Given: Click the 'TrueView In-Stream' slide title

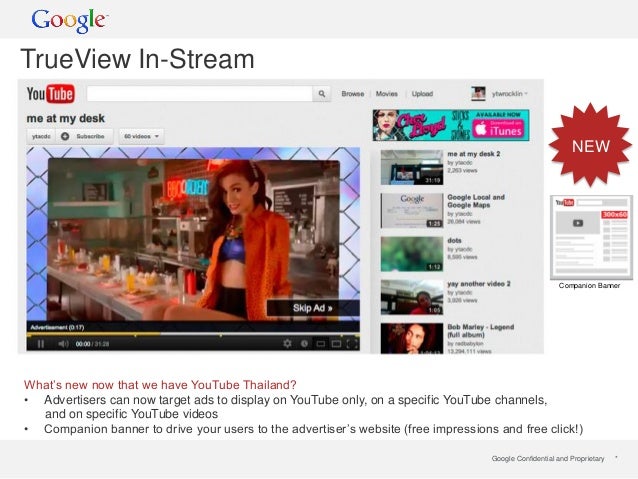Looking at the screenshot, I should (x=138, y=59).
